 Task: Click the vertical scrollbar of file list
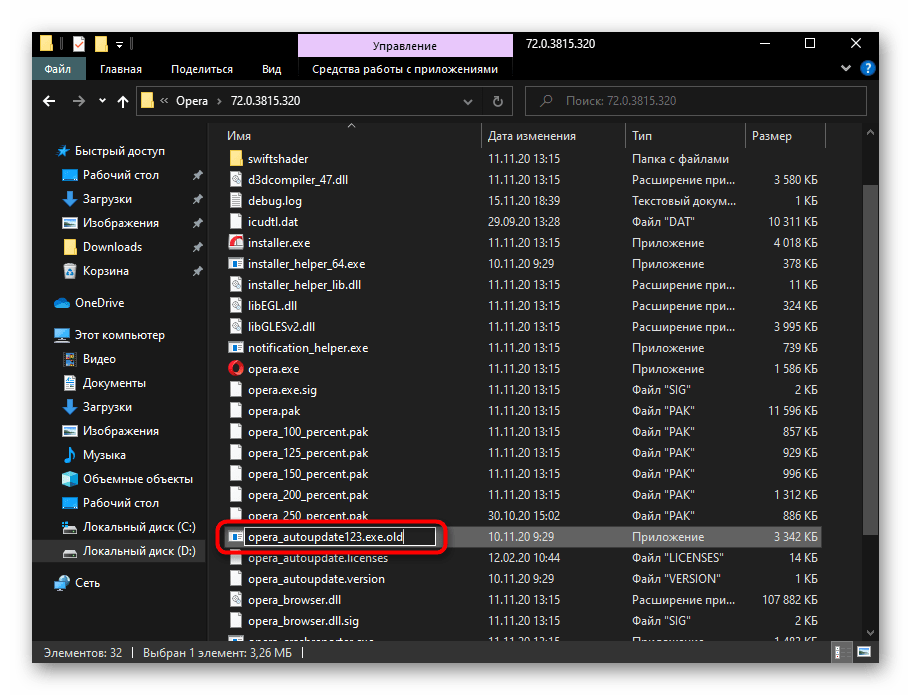point(869,300)
